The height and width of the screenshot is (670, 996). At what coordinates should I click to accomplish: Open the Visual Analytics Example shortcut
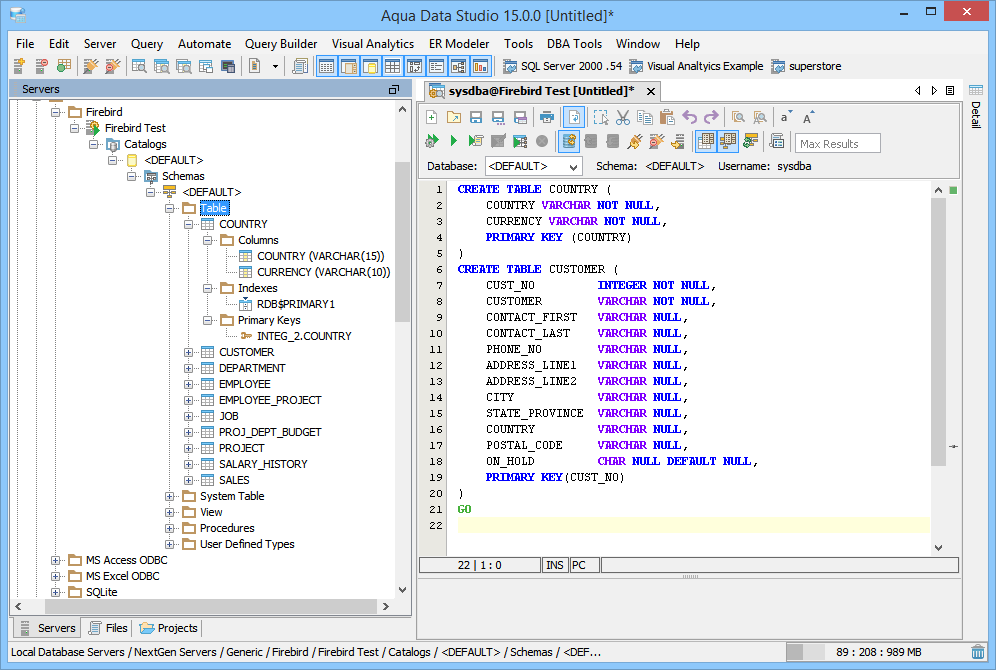coord(696,66)
